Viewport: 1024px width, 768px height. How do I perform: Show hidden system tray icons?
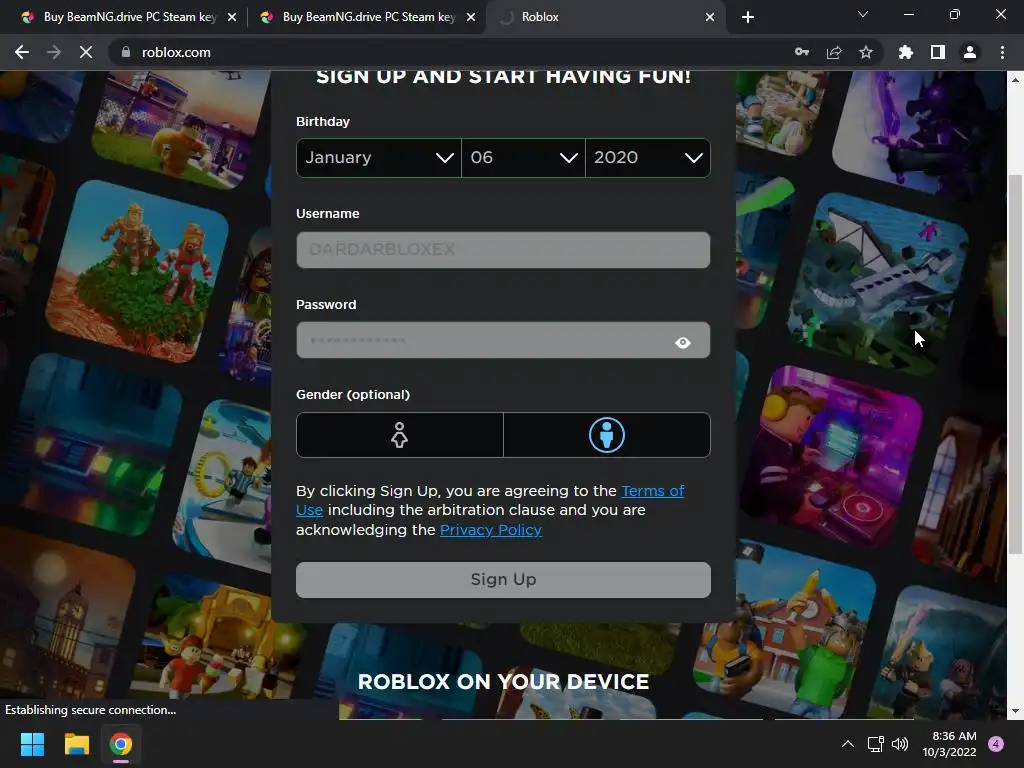pos(848,744)
